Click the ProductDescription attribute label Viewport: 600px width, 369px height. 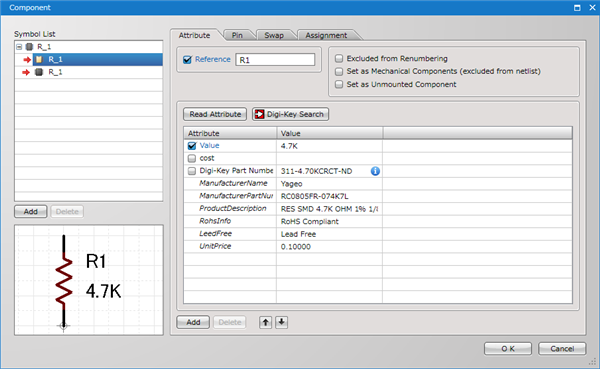tap(233, 209)
